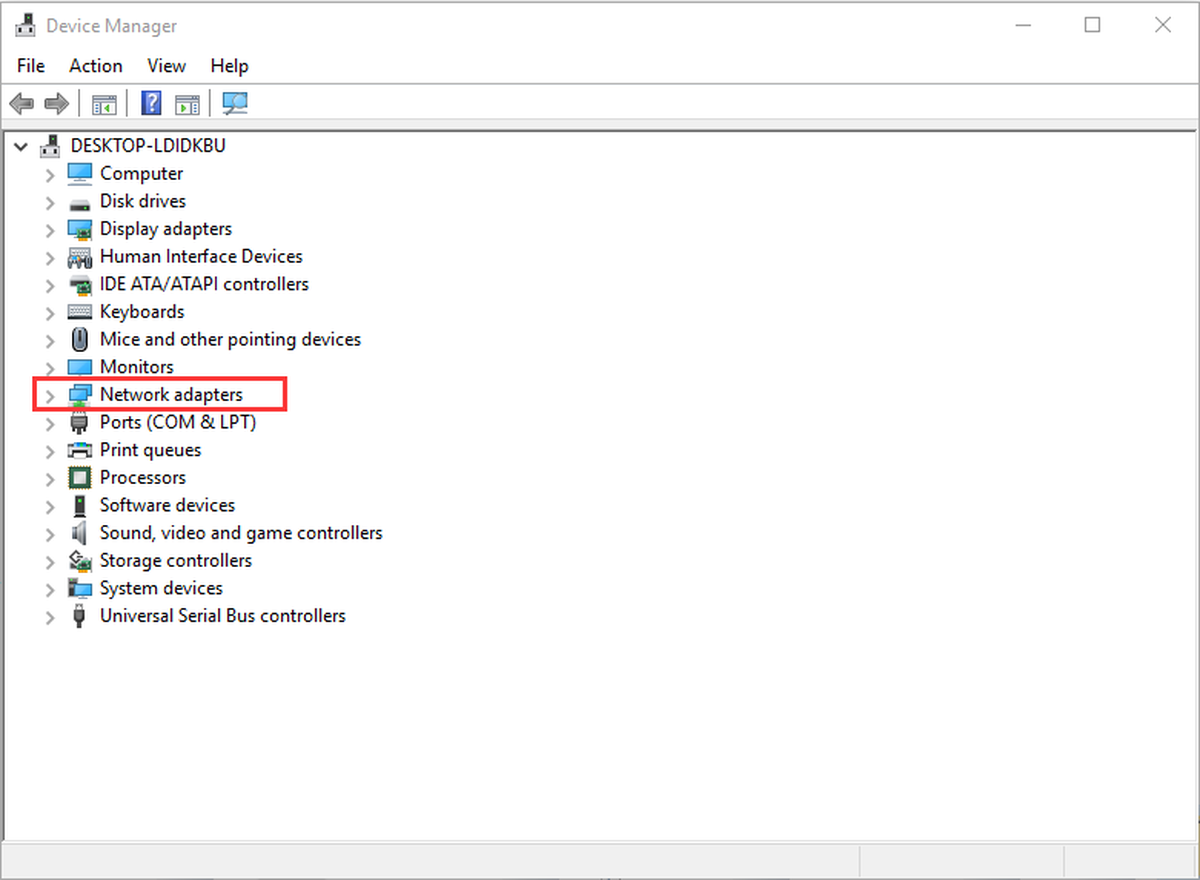Expand the Mice and other pointing devices arrow
This screenshot has height=880, width=1200.
click(x=50, y=340)
